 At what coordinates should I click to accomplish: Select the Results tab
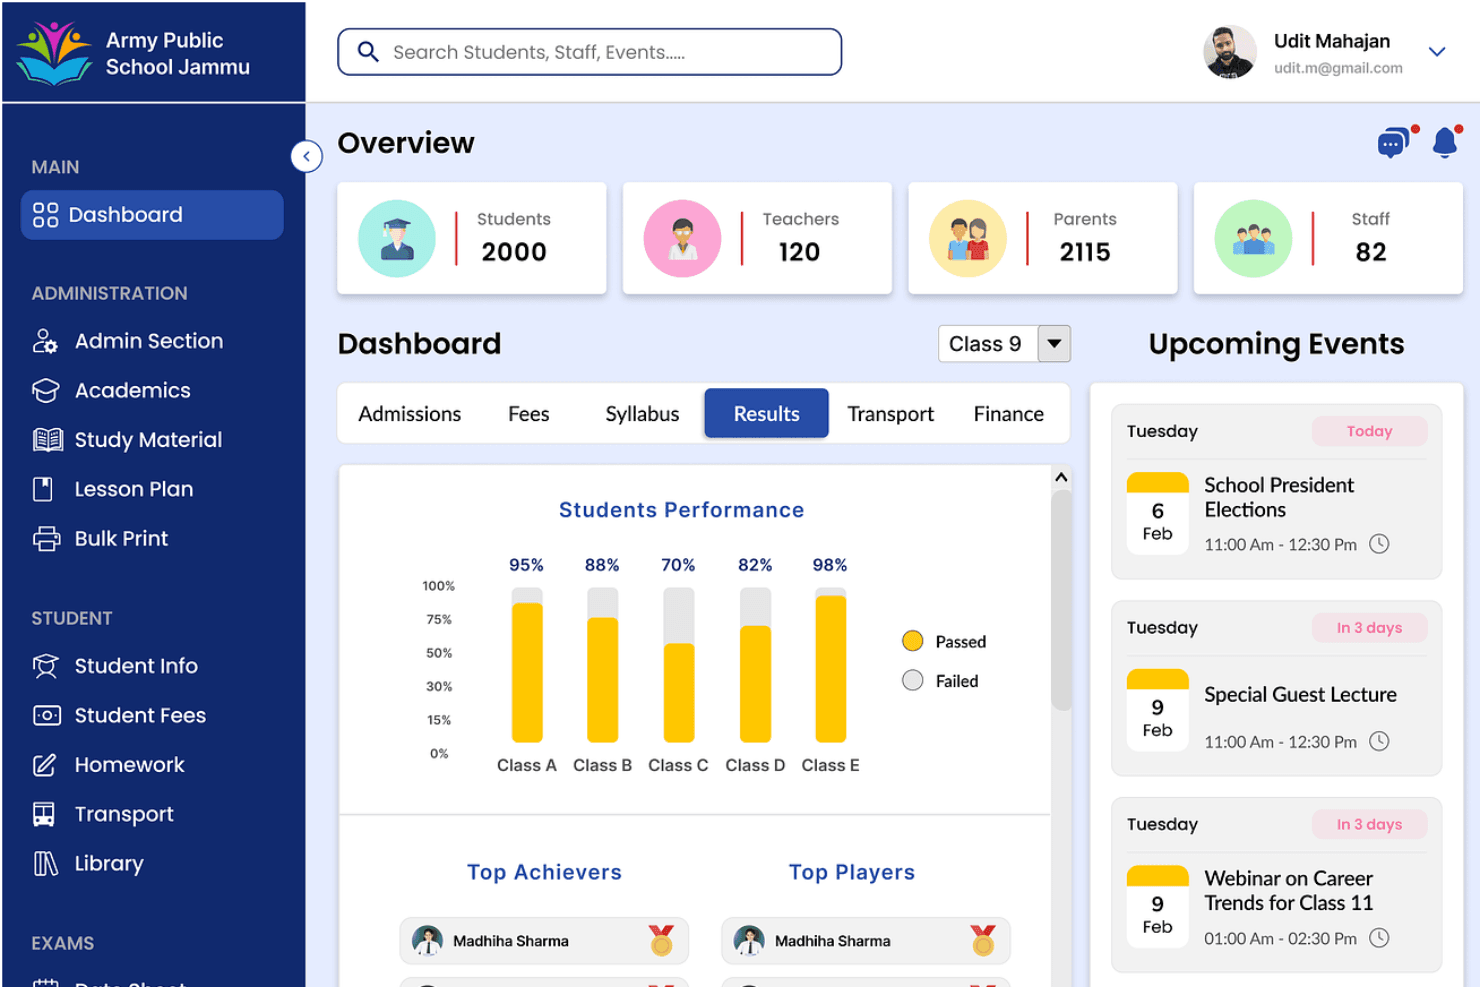(x=767, y=413)
